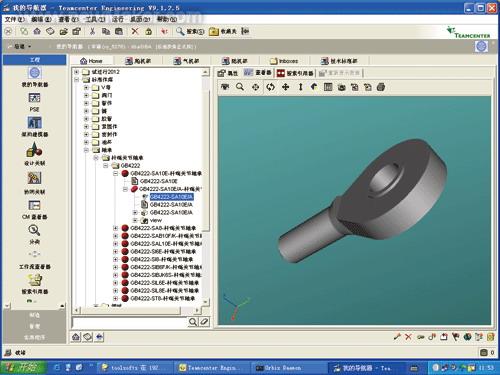Click the search magnifier beside the tree input

(193, 322)
